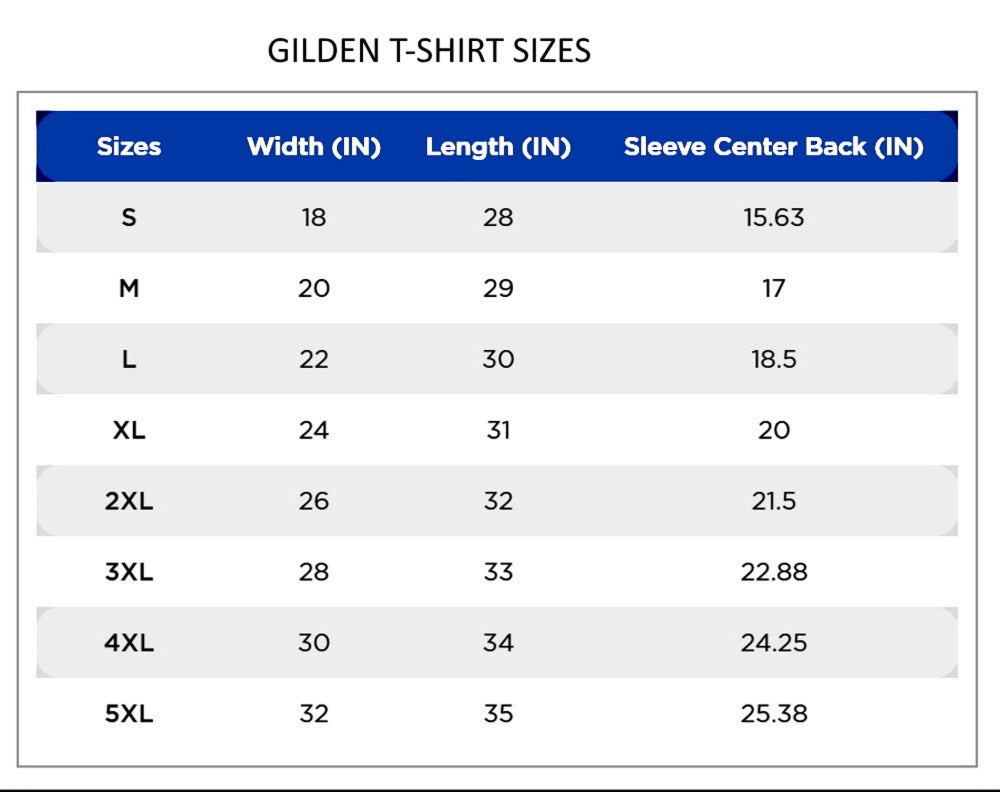The image size is (1000, 792).
Task: Select the Sizes column header
Action: click(x=129, y=147)
